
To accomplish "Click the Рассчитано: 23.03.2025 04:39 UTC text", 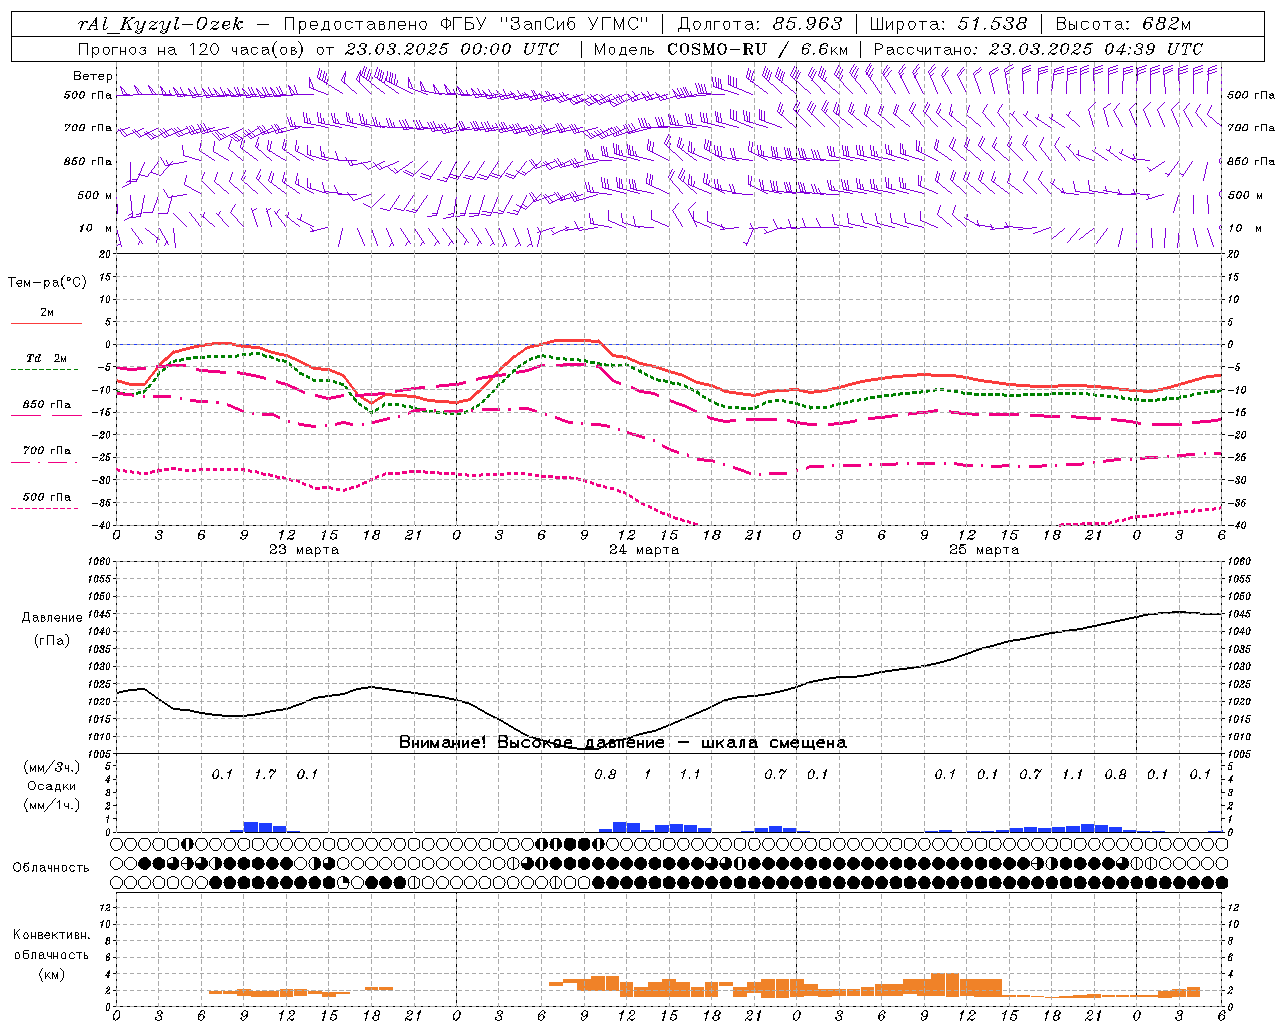I will coord(1038,49).
